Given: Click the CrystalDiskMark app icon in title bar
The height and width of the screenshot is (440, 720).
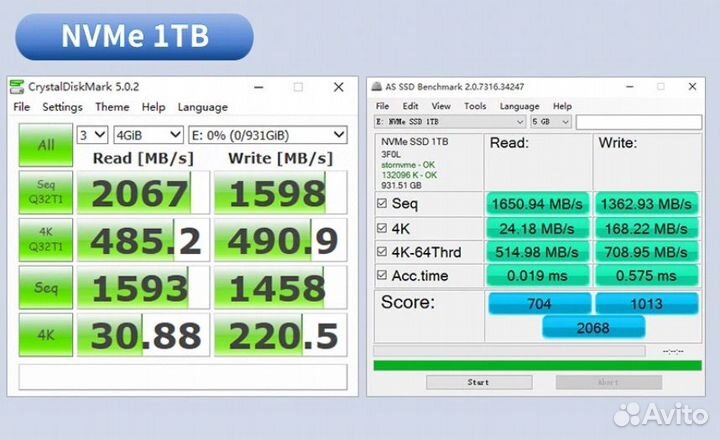Looking at the screenshot, I should click(x=17, y=87).
